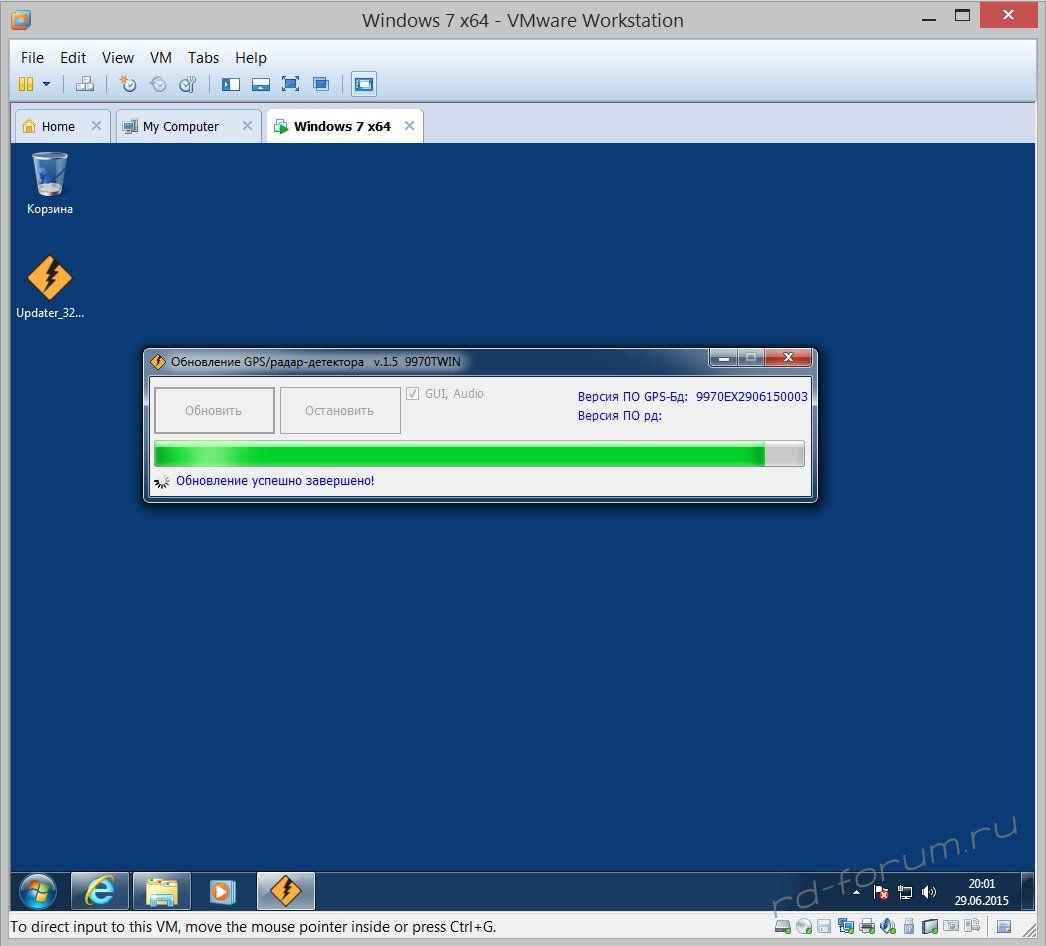Click the VMware Workstation title bar app icon
The image size is (1046, 946).
point(21,20)
